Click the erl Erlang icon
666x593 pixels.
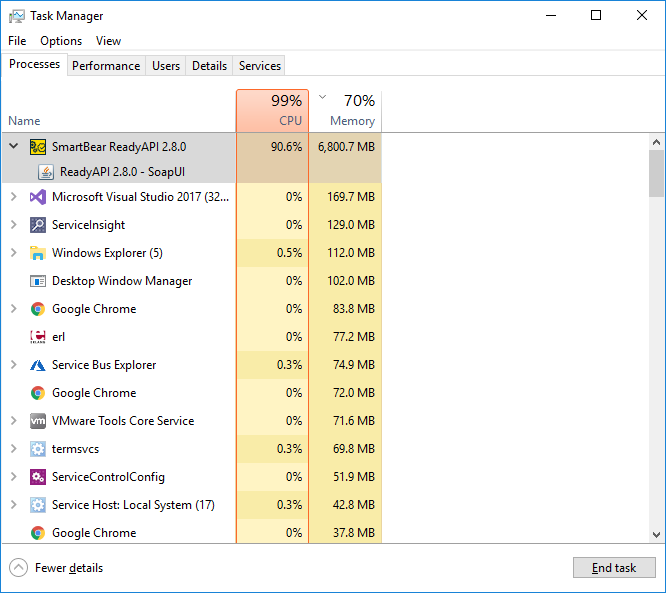(38, 337)
